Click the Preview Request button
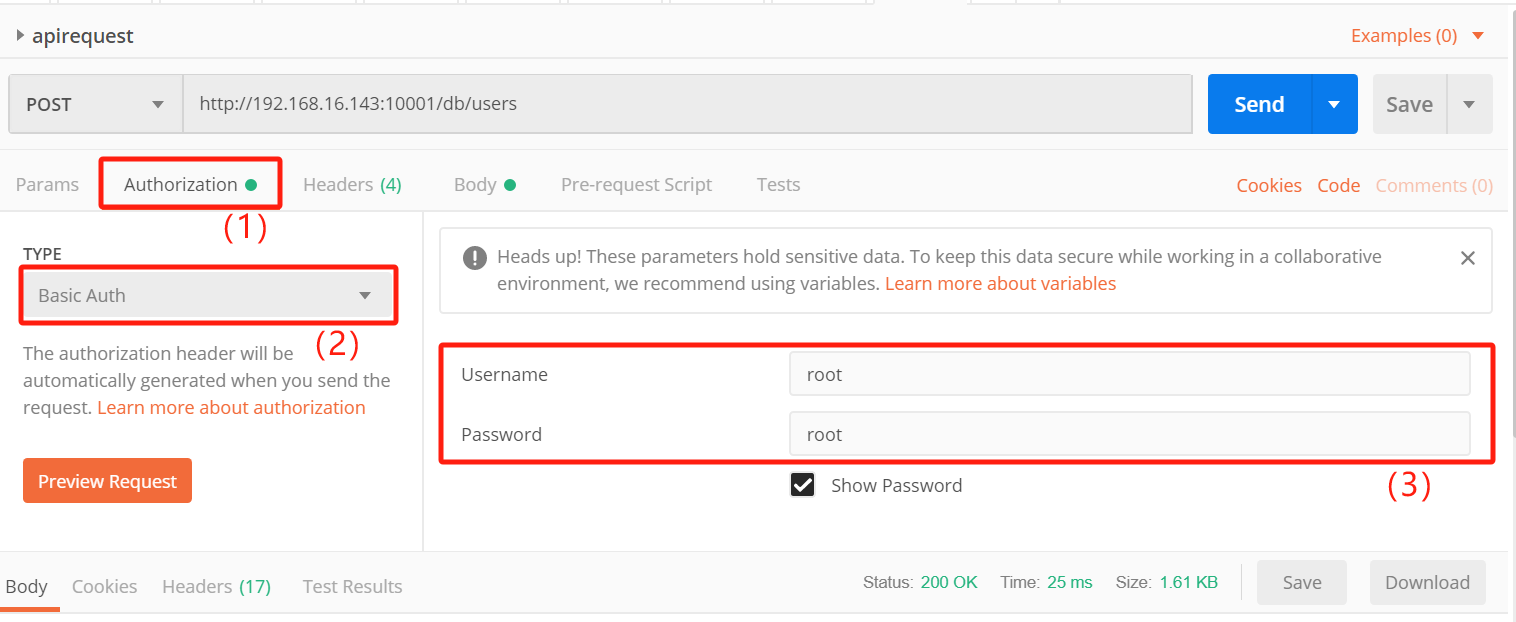This screenshot has width=1516, height=622. point(107,481)
